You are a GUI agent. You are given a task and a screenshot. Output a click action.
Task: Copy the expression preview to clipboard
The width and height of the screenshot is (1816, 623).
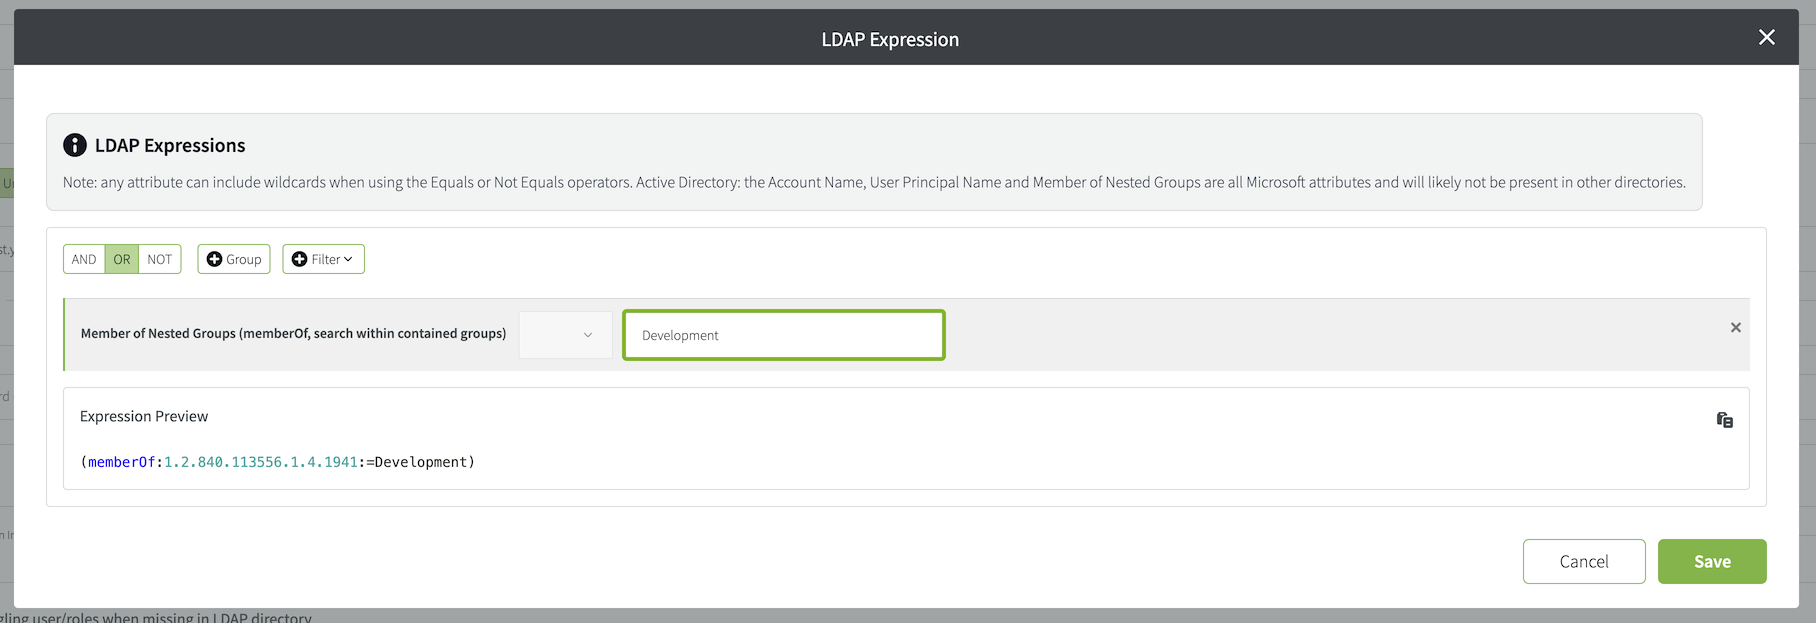point(1724,420)
